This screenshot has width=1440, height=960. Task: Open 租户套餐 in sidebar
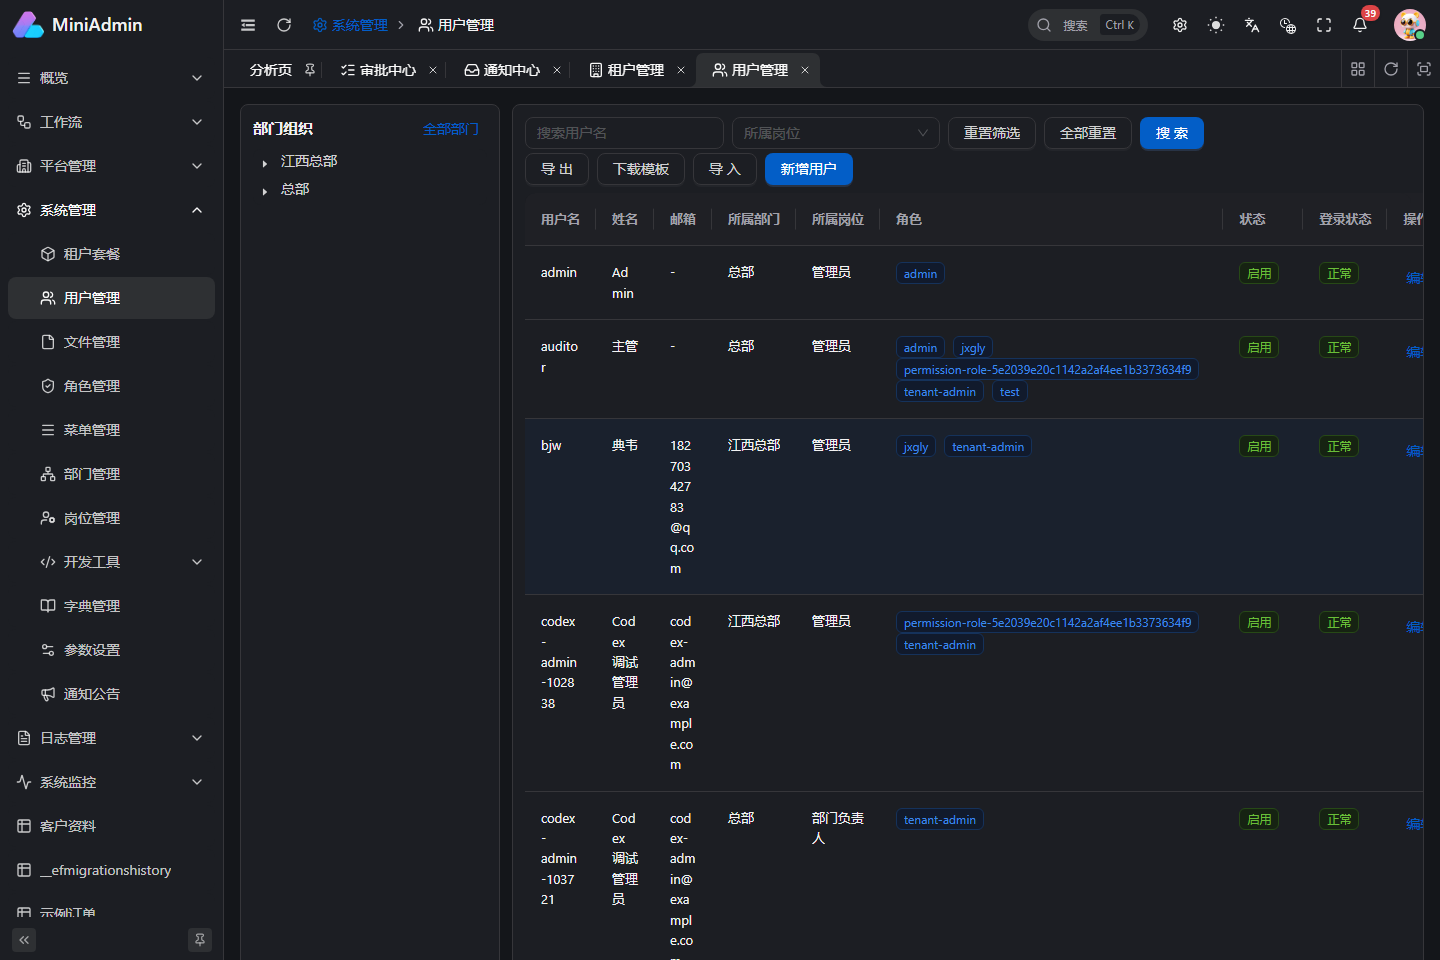111,254
